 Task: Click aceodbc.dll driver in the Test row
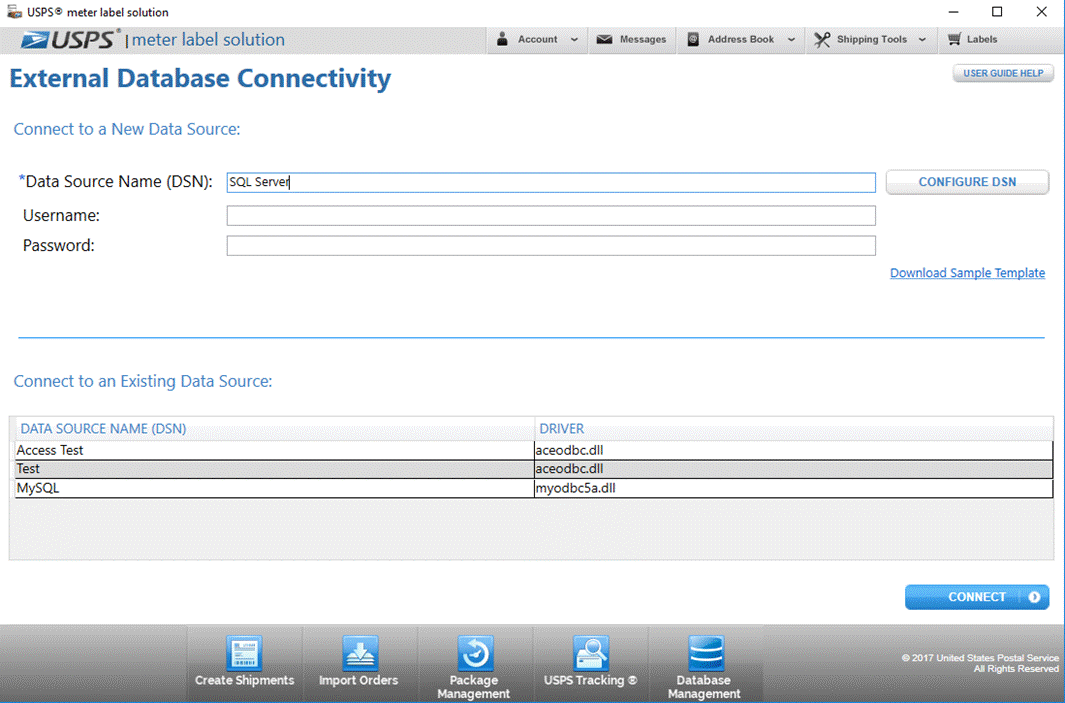click(793, 469)
